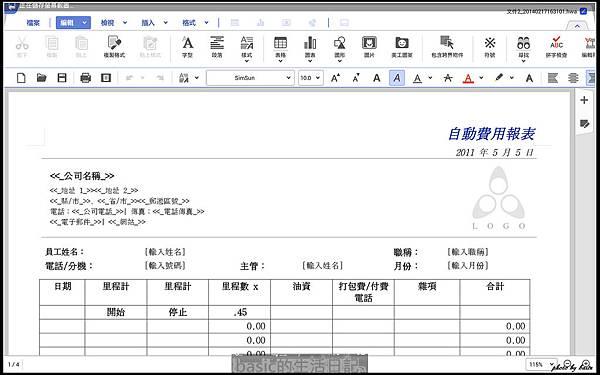Collapse the ribbon with the up chevron
Viewport: 600px width, 375px height.
(x=577, y=26)
